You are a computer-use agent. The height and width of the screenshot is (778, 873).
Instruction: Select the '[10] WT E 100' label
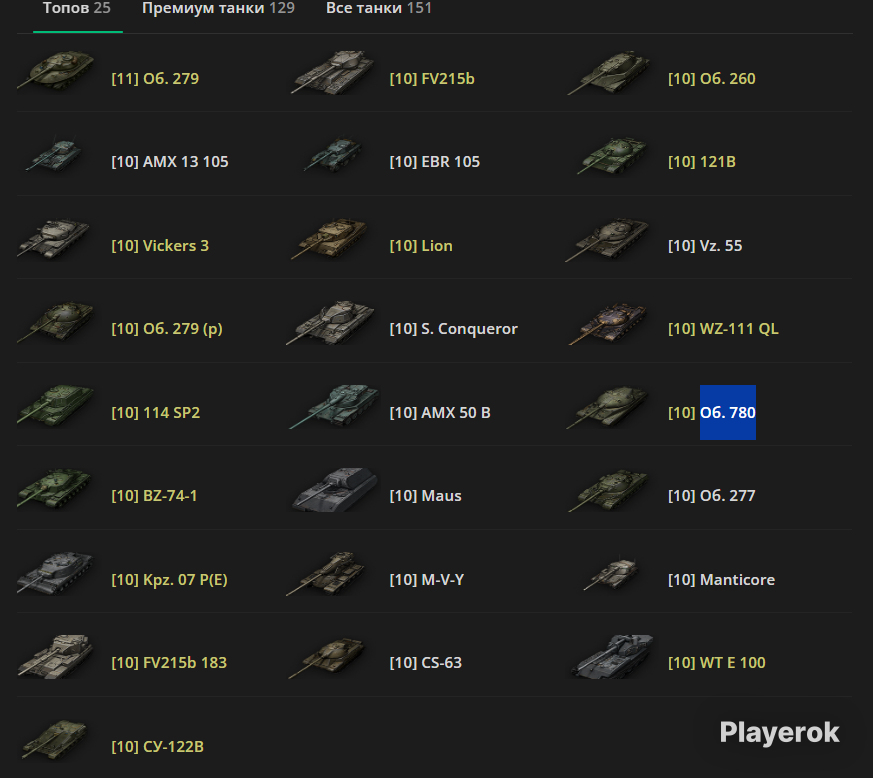[717, 663]
